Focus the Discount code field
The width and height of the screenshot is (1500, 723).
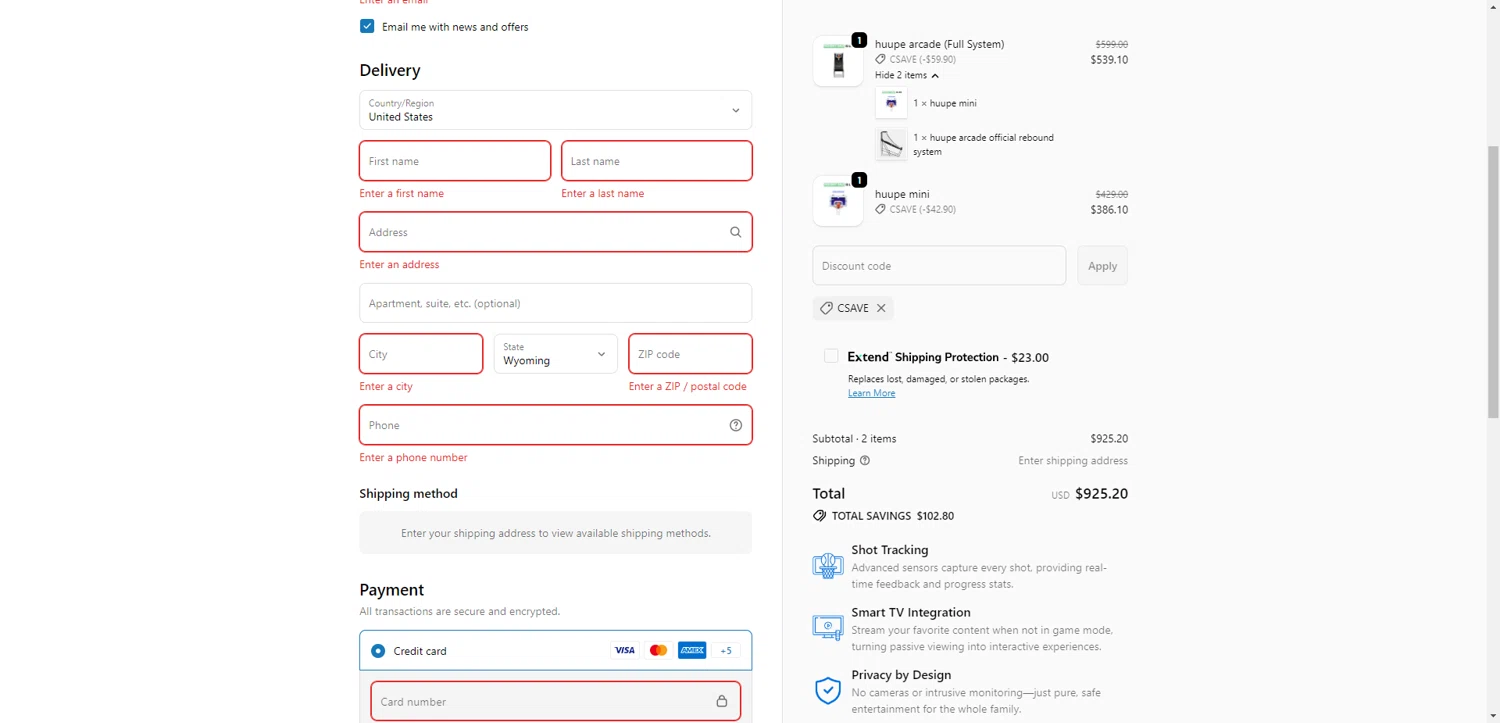939,266
